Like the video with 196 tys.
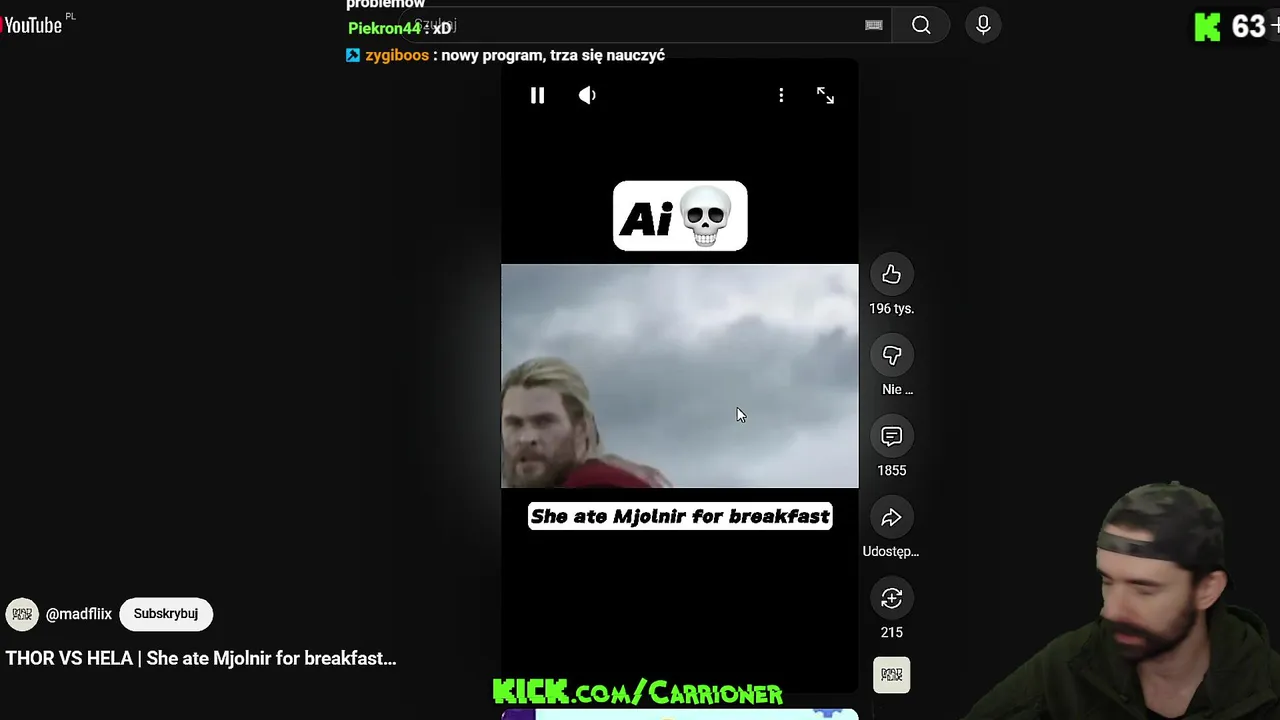The image size is (1280, 720). click(891, 275)
